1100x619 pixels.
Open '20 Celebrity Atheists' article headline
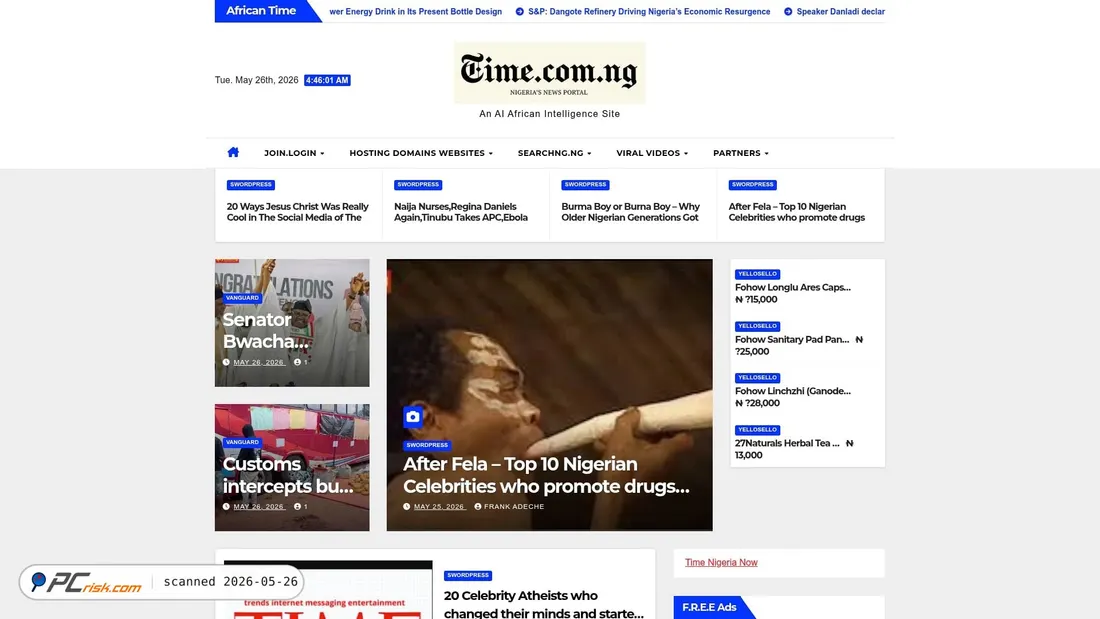pos(544,604)
